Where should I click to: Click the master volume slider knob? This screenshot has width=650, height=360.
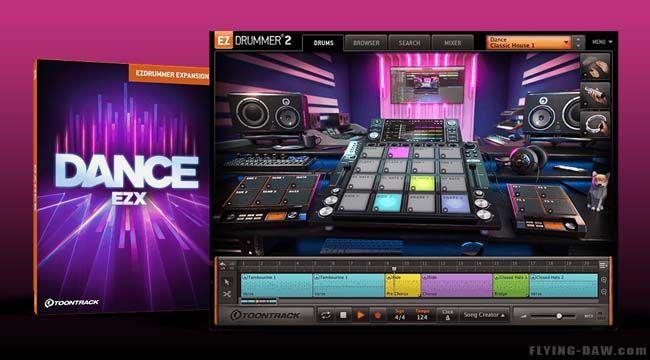[559, 316]
